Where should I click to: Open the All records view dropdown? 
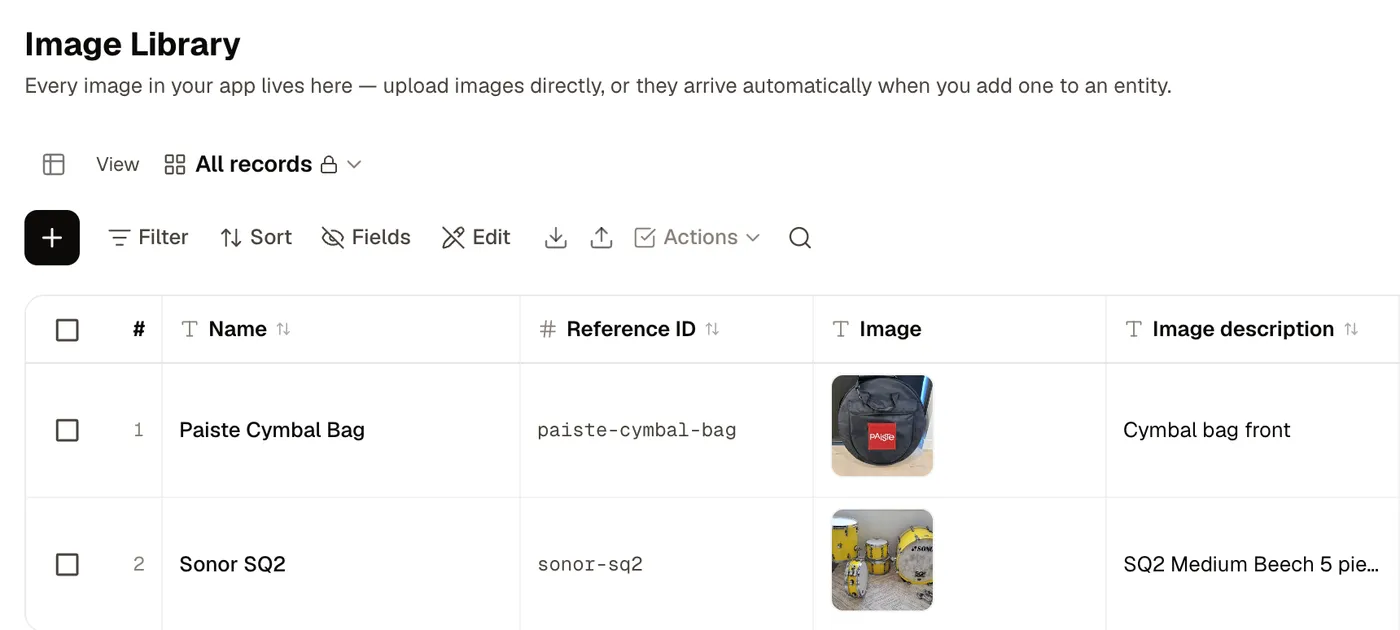pos(263,164)
